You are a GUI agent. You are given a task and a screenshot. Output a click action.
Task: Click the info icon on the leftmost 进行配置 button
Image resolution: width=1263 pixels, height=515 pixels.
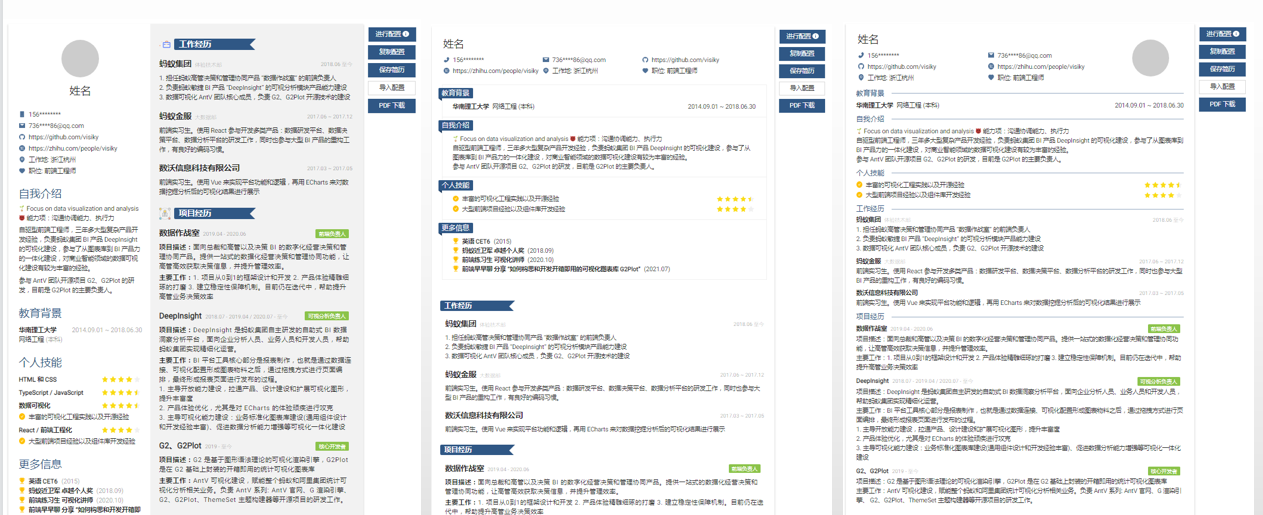[405, 35]
